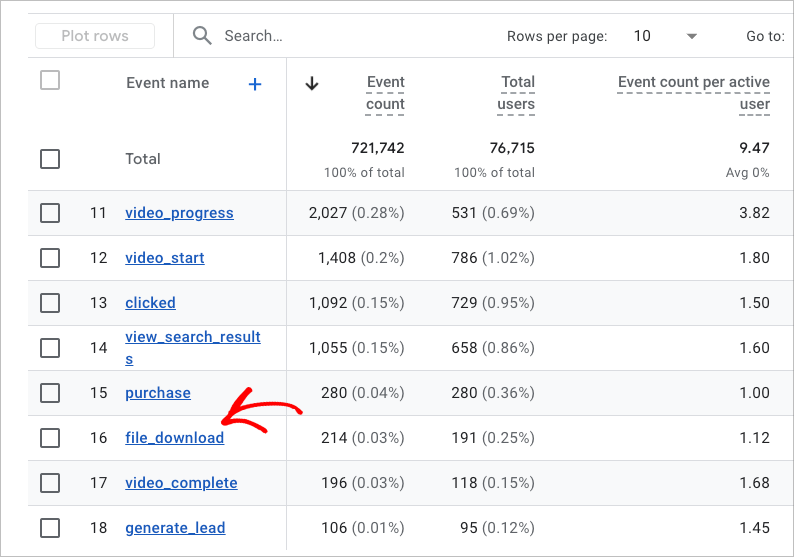The height and width of the screenshot is (557, 794).
Task: Select the checkbox for video_complete row
Action: pyautogui.click(x=50, y=483)
